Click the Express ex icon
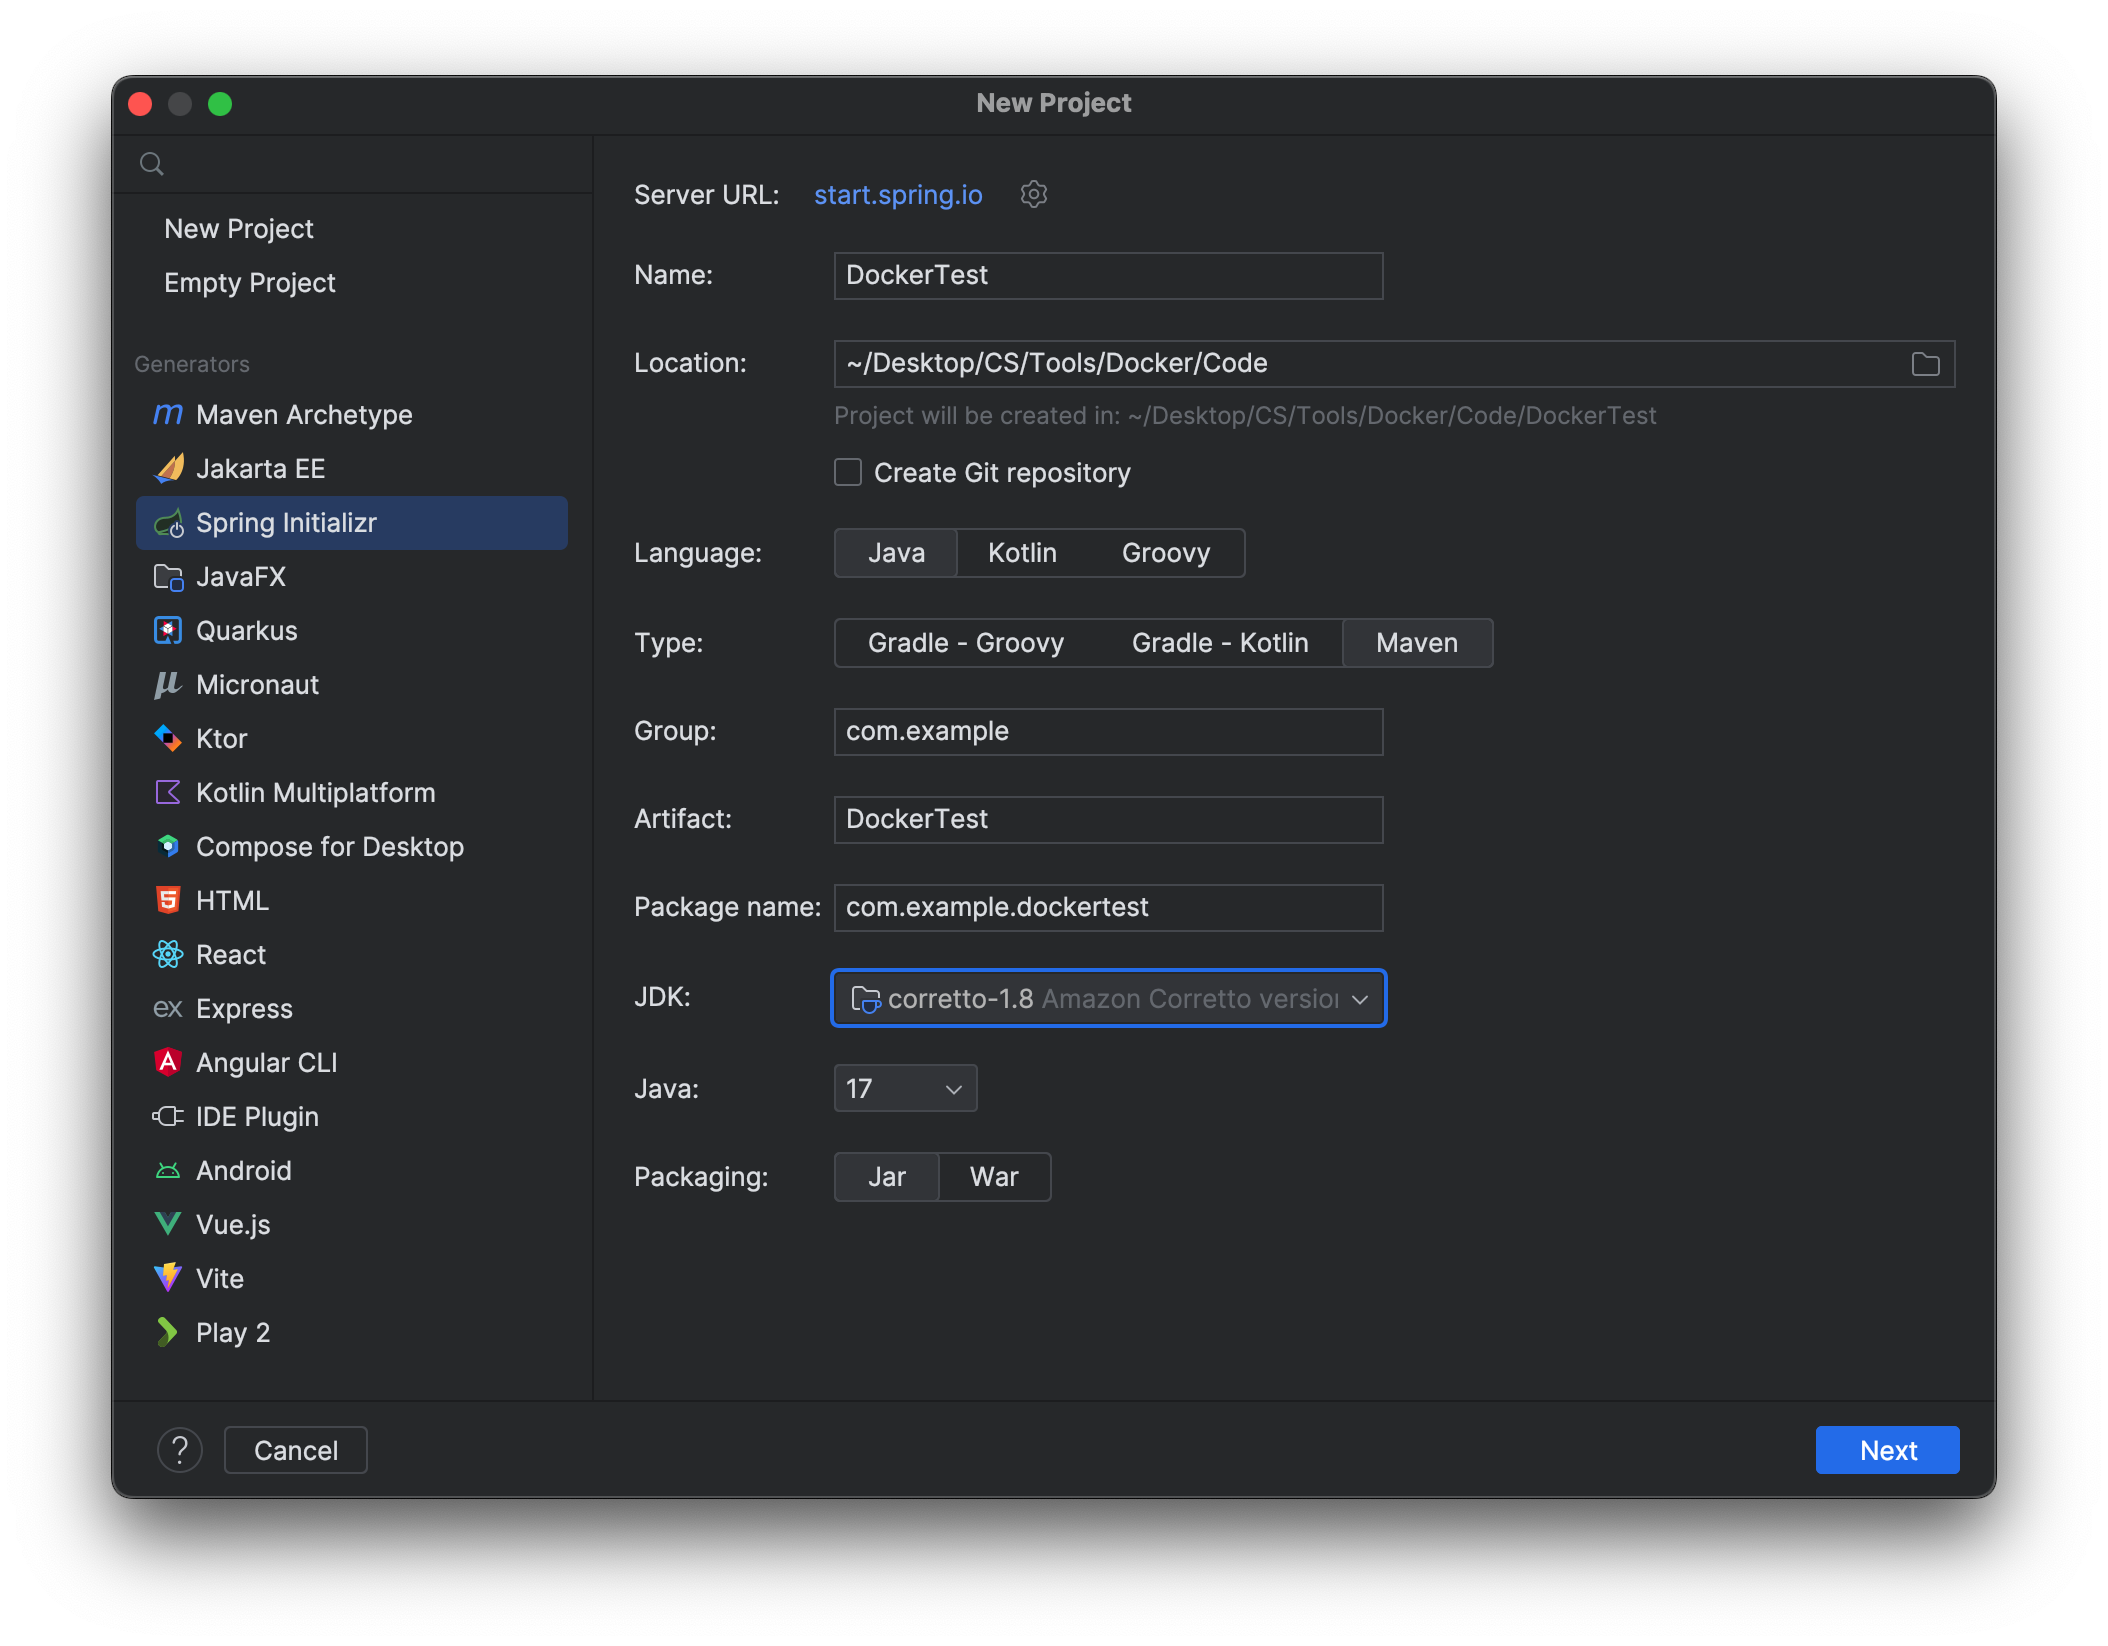Image resolution: width=2108 pixels, height=1646 pixels. (x=168, y=1009)
